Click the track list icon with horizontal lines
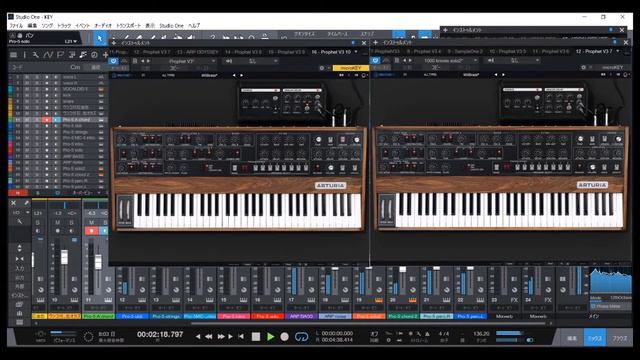The image size is (640, 360). 13,55
